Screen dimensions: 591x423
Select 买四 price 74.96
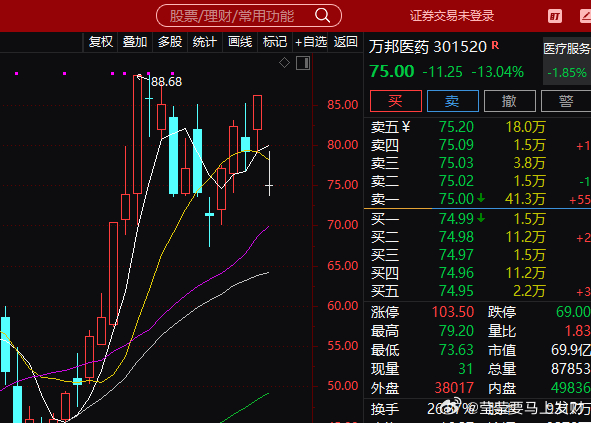coord(456,273)
